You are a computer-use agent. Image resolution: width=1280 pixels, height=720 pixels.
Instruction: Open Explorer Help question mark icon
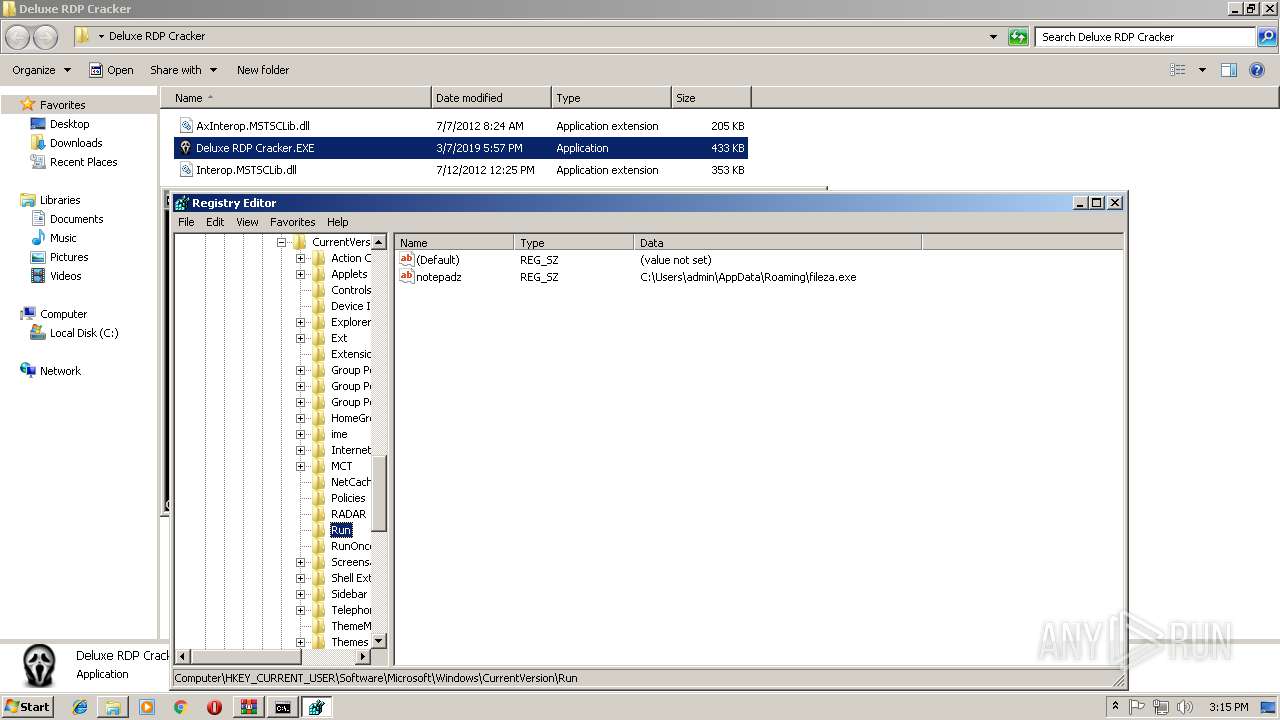(x=1259, y=70)
